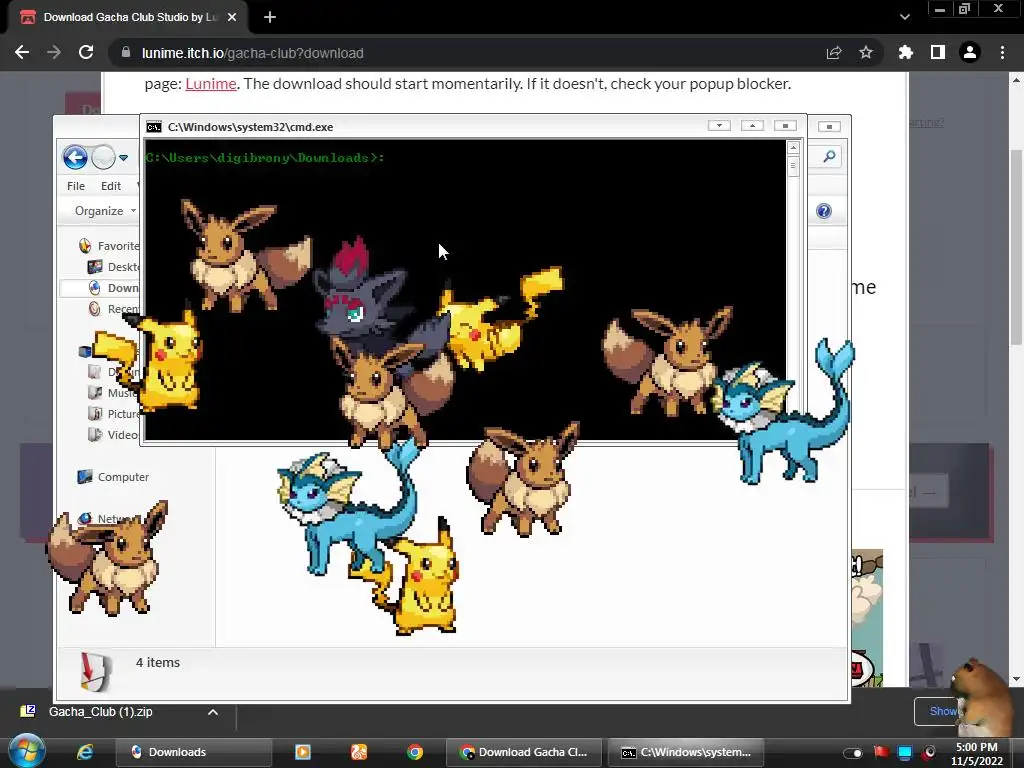Click the monitor network tray icon
Viewport: 1024px width, 768px height.
tap(904, 752)
